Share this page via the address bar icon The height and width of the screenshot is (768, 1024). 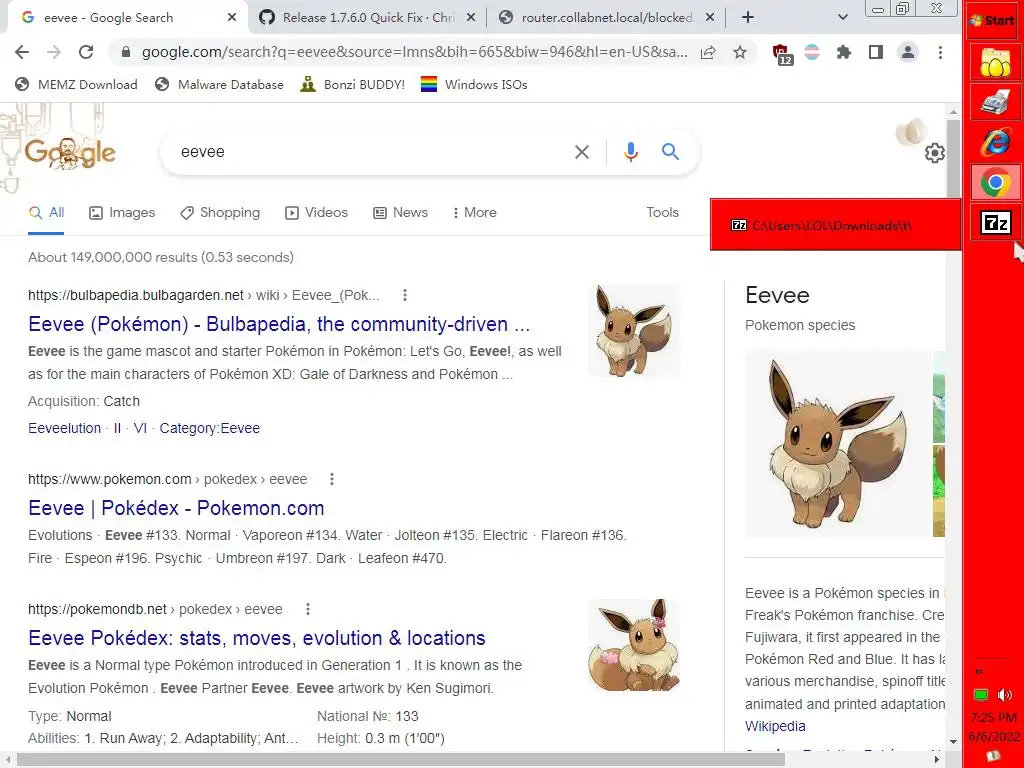[x=708, y=52]
